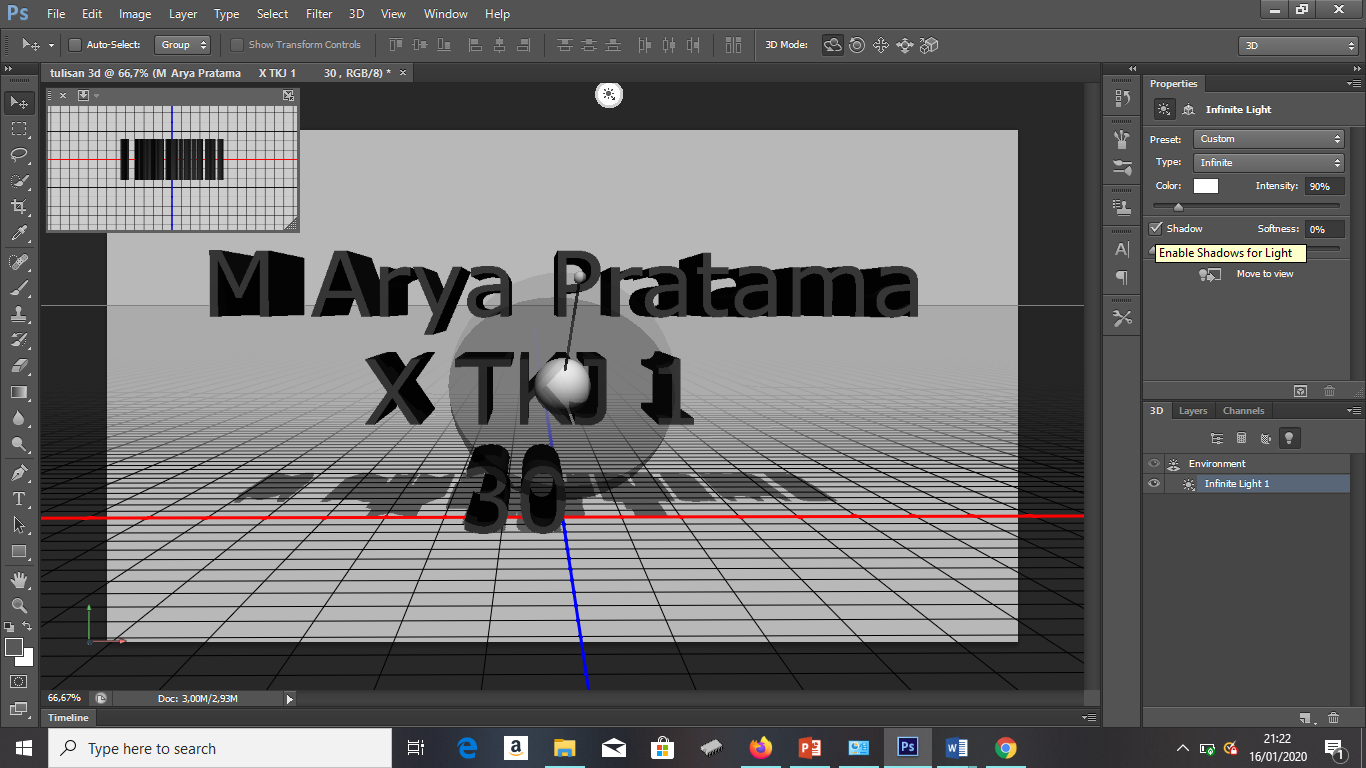
Task: Toggle the Shadow checkbox in Properties
Action: (1156, 228)
